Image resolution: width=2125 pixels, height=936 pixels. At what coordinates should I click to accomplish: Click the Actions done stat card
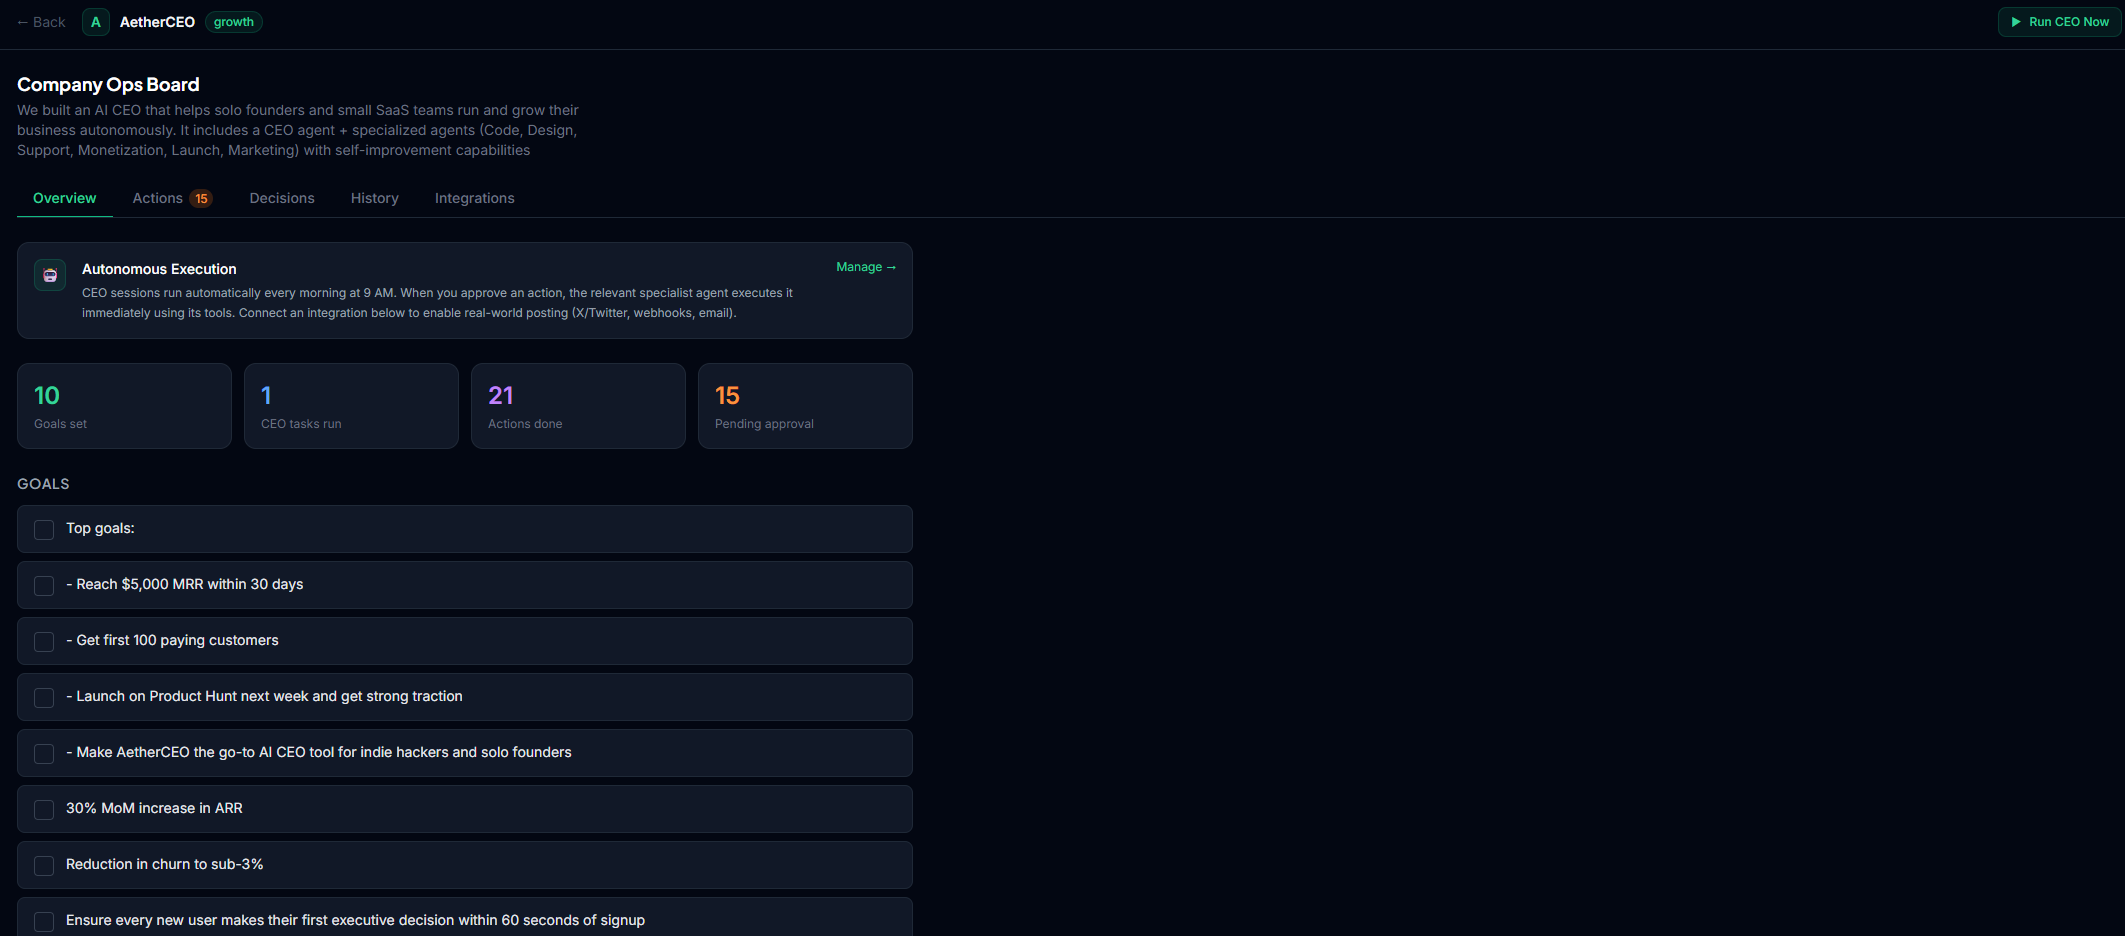pyautogui.click(x=578, y=406)
